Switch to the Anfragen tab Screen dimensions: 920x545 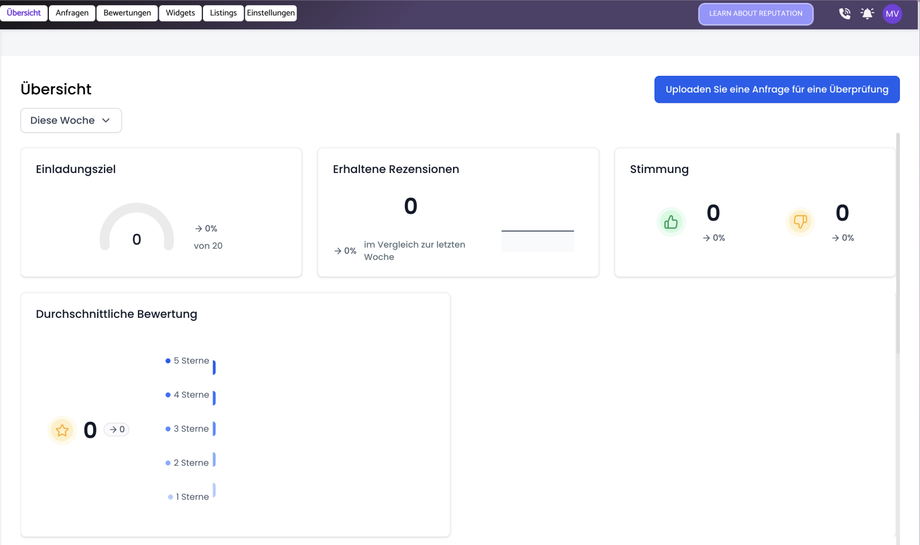pyautogui.click(x=72, y=13)
